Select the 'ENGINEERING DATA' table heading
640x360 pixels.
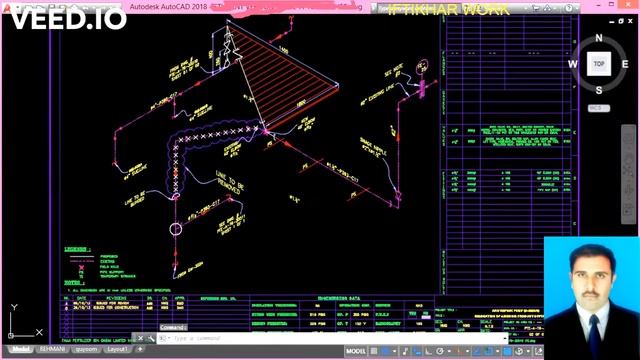click(338, 298)
